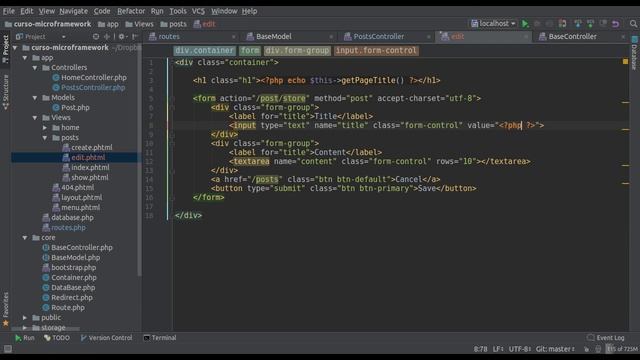The image size is (640, 360).
Task: Click the read-only lock icon in status bar
Action: 586,349
